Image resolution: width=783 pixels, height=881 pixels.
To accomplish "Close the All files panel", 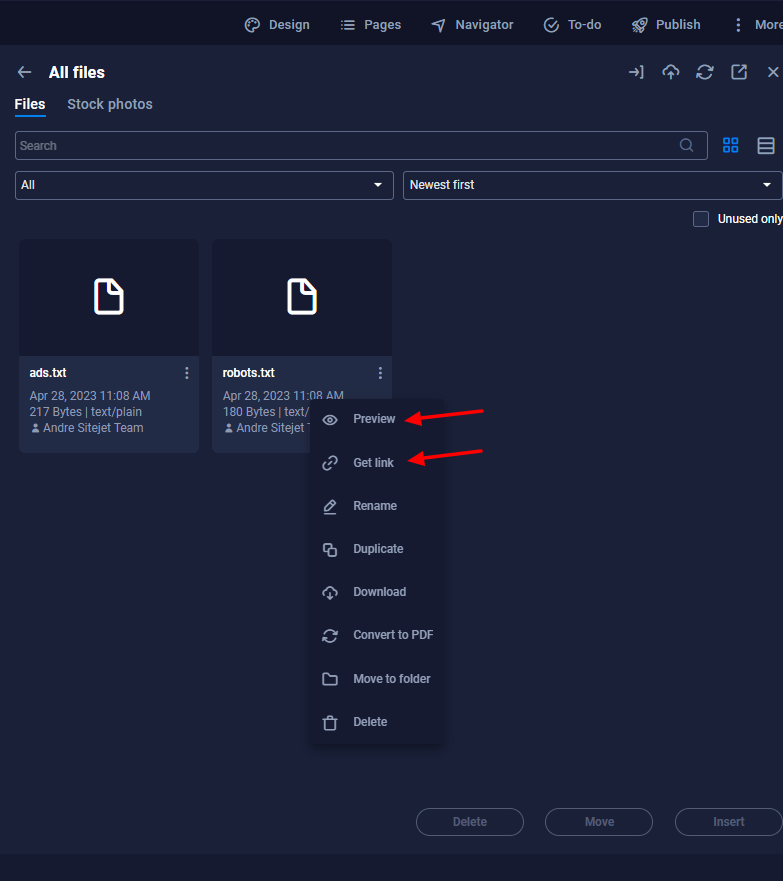I will click(773, 72).
